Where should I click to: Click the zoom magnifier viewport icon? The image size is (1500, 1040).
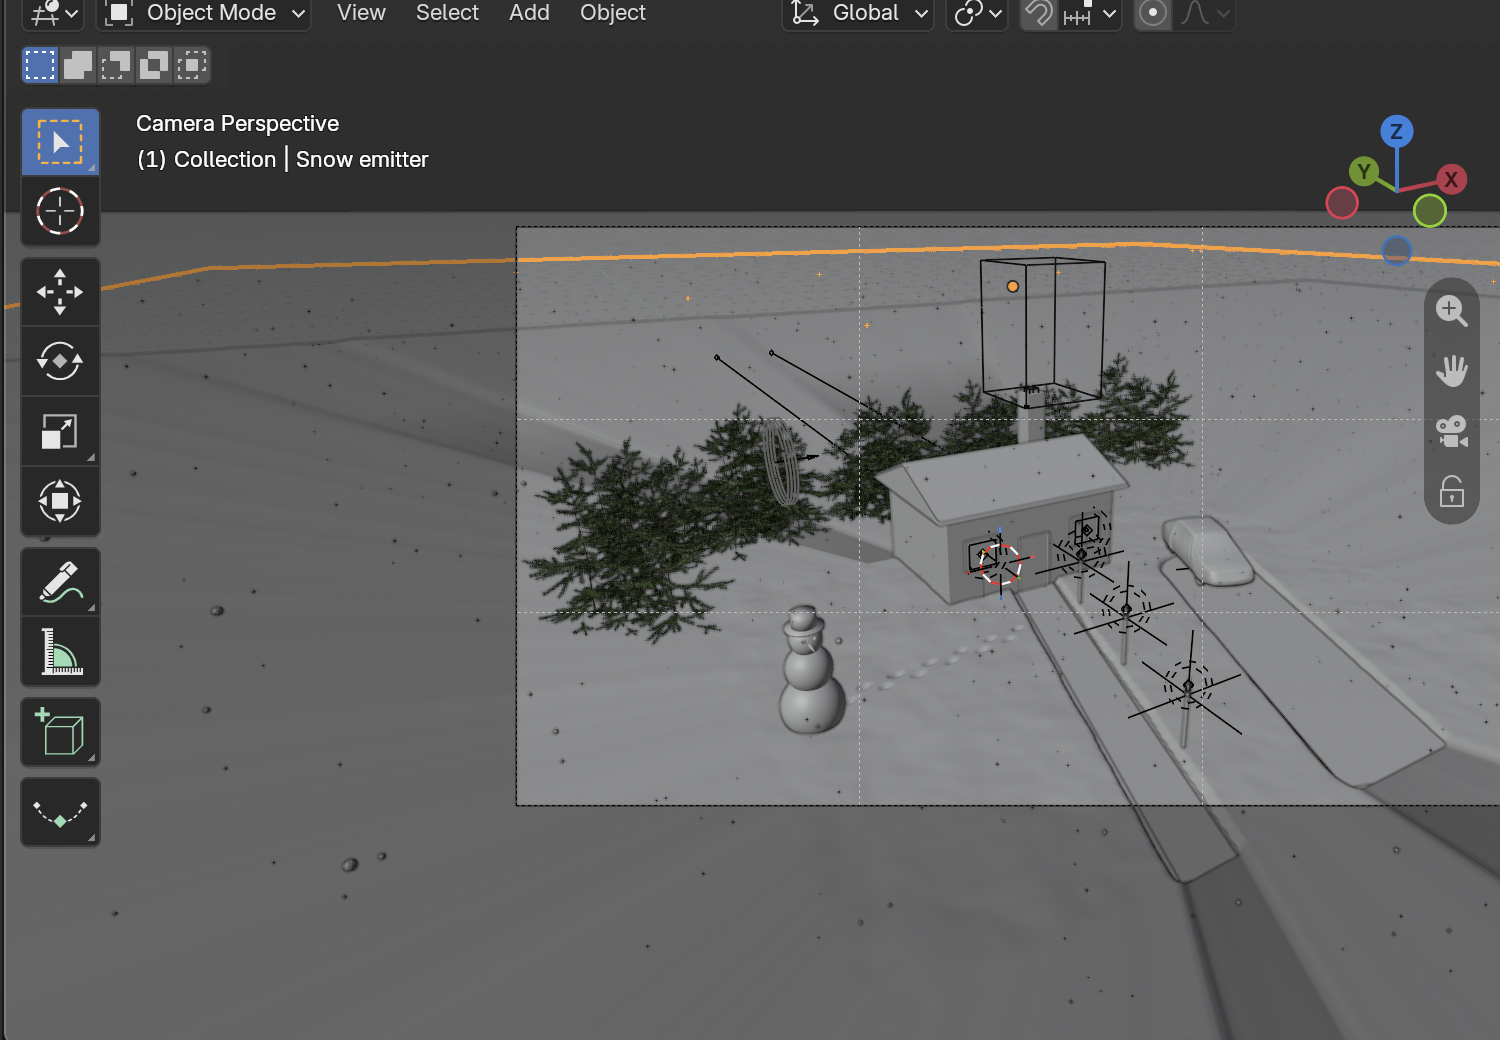[x=1451, y=311]
